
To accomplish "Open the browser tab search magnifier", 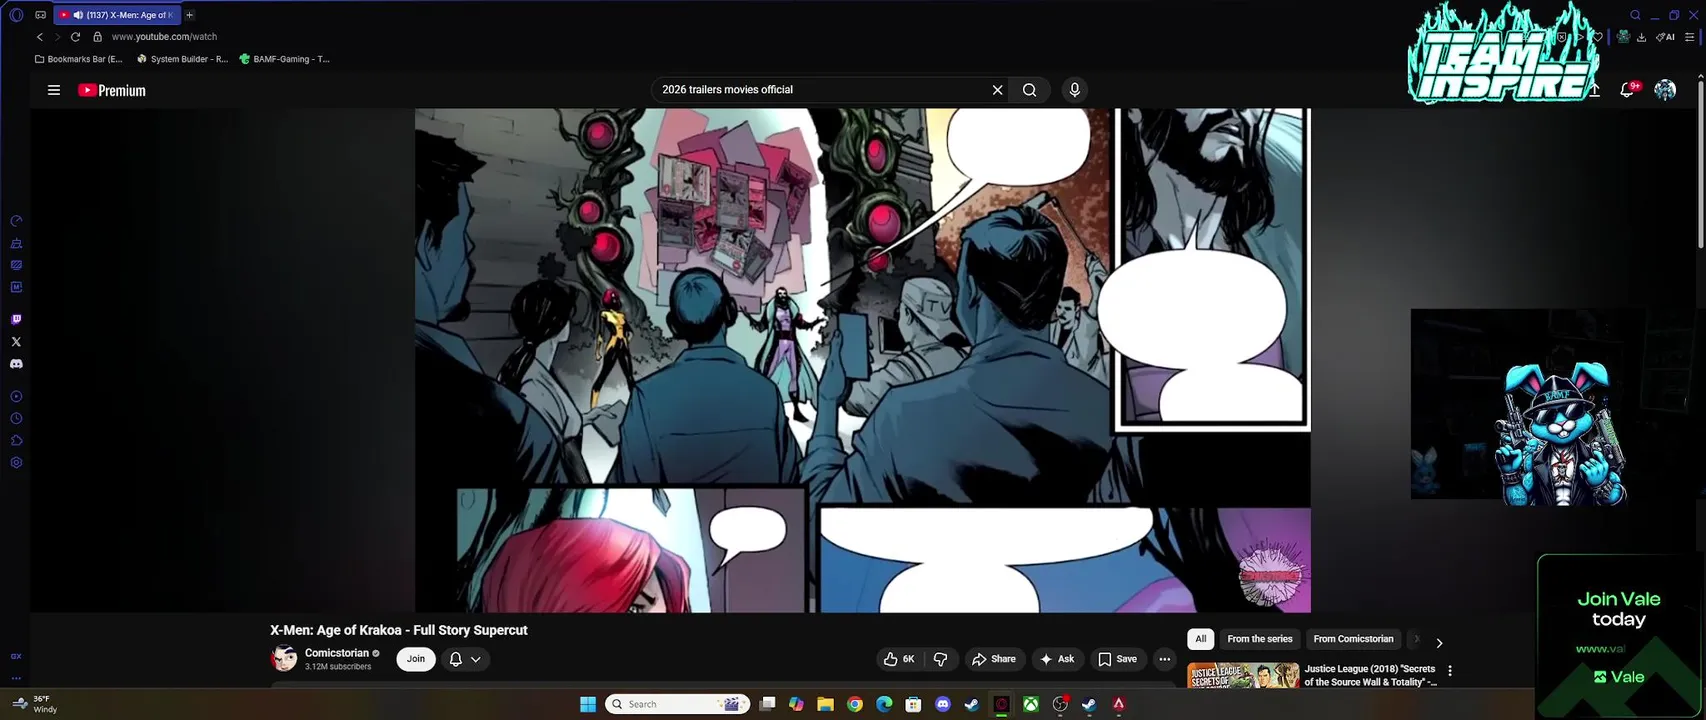I will [1635, 15].
